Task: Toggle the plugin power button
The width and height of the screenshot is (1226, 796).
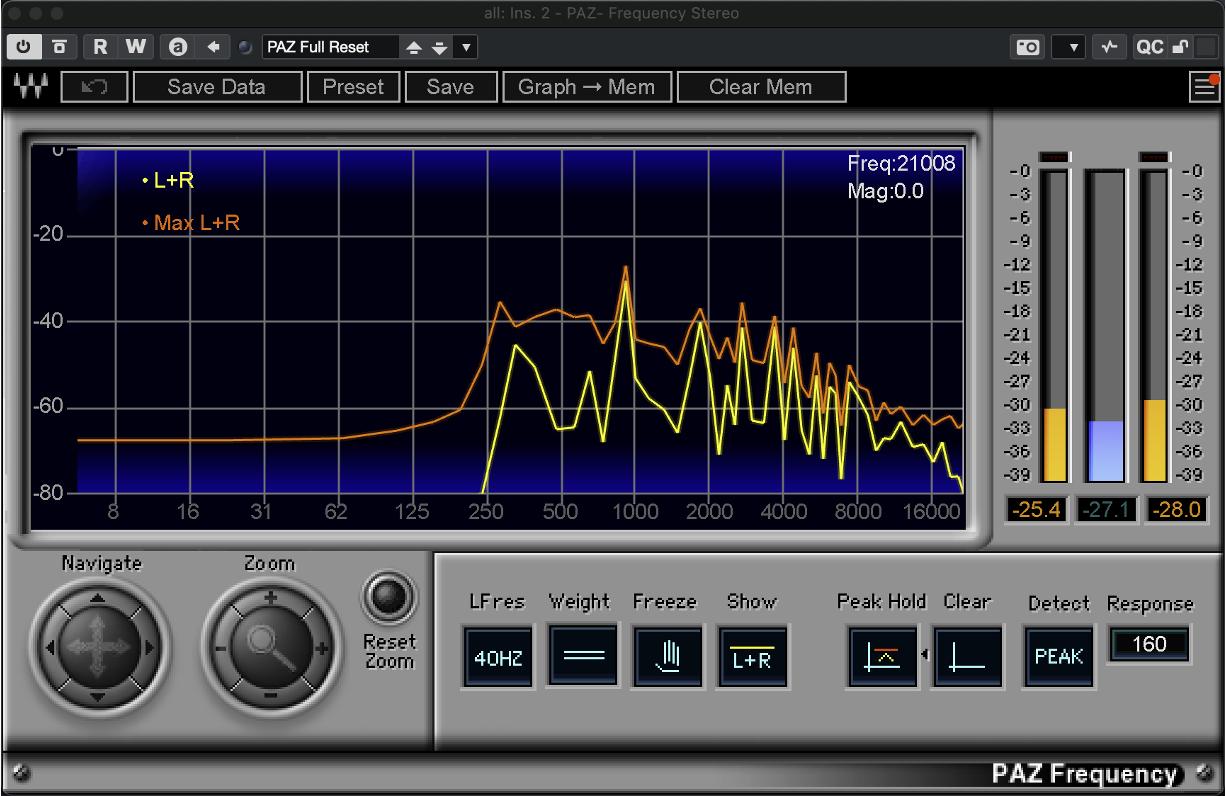Action: (x=23, y=47)
